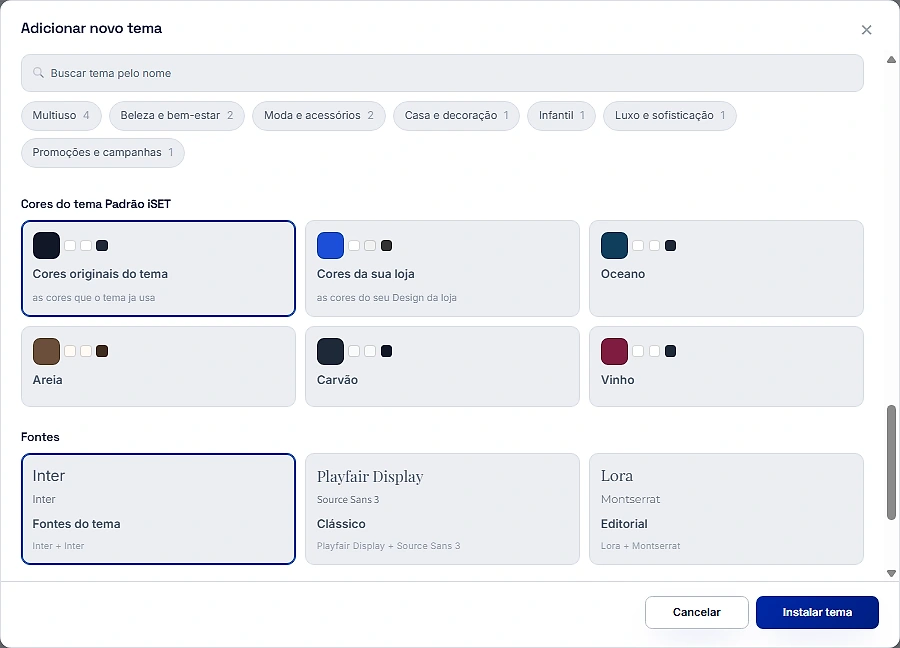Select the Clássico Playfair Display font pair
The width and height of the screenshot is (900, 648).
pyautogui.click(x=442, y=509)
